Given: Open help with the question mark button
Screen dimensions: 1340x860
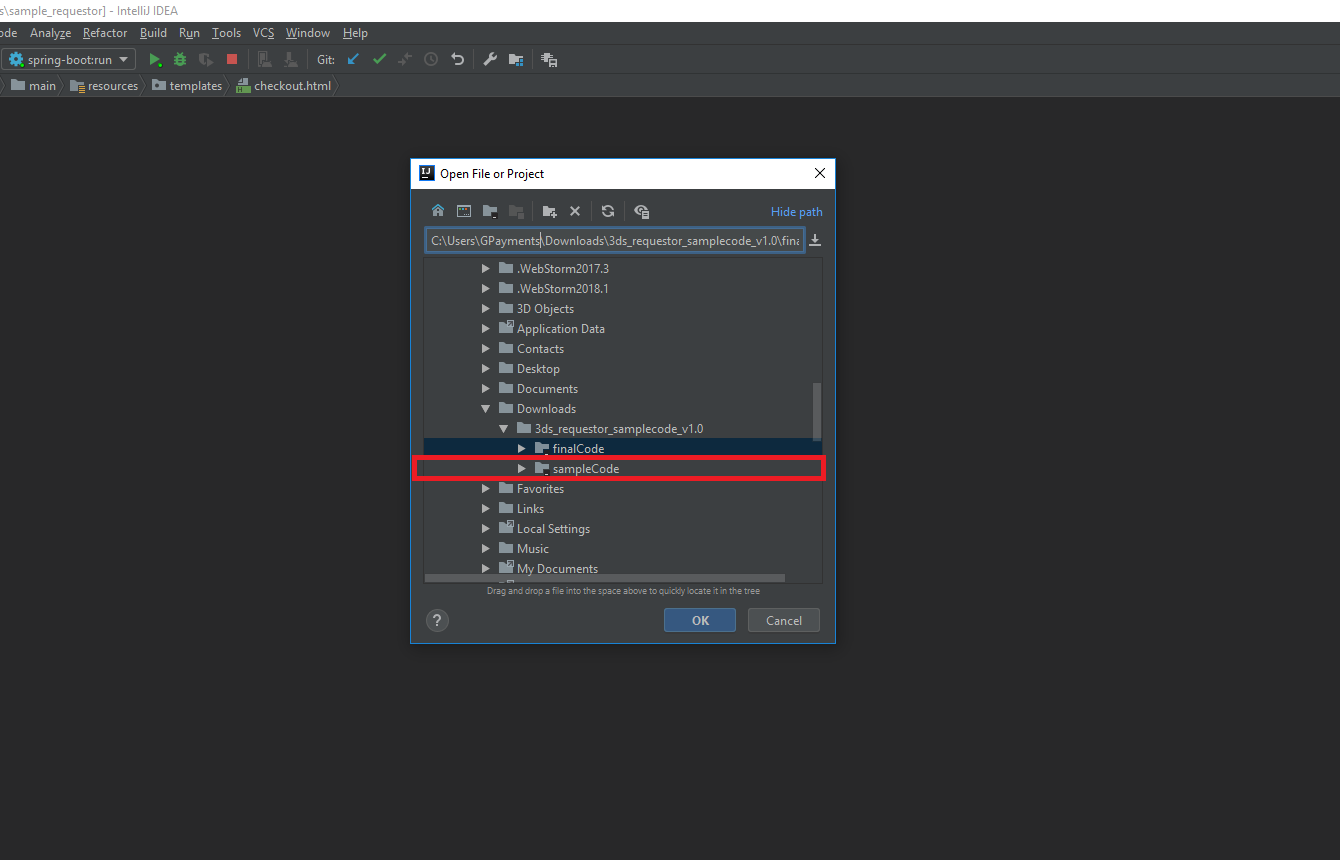Looking at the screenshot, I should (437, 620).
